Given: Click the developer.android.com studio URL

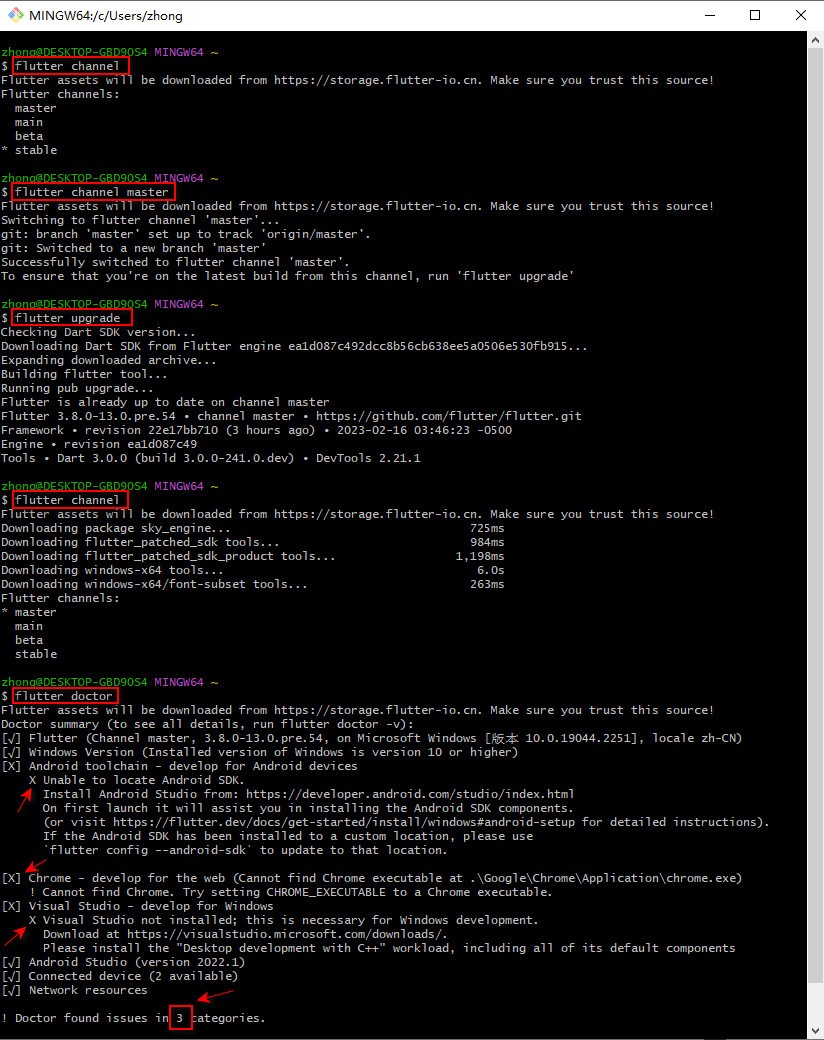Looking at the screenshot, I should click(x=410, y=794).
